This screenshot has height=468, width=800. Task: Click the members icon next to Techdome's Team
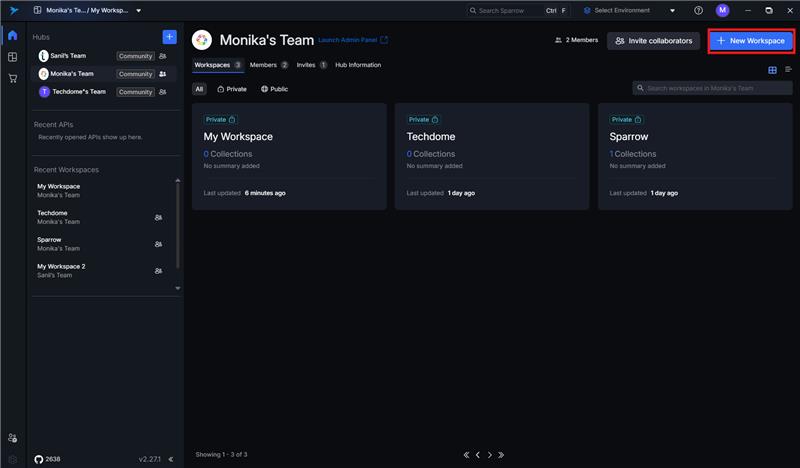click(x=163, y=92)
